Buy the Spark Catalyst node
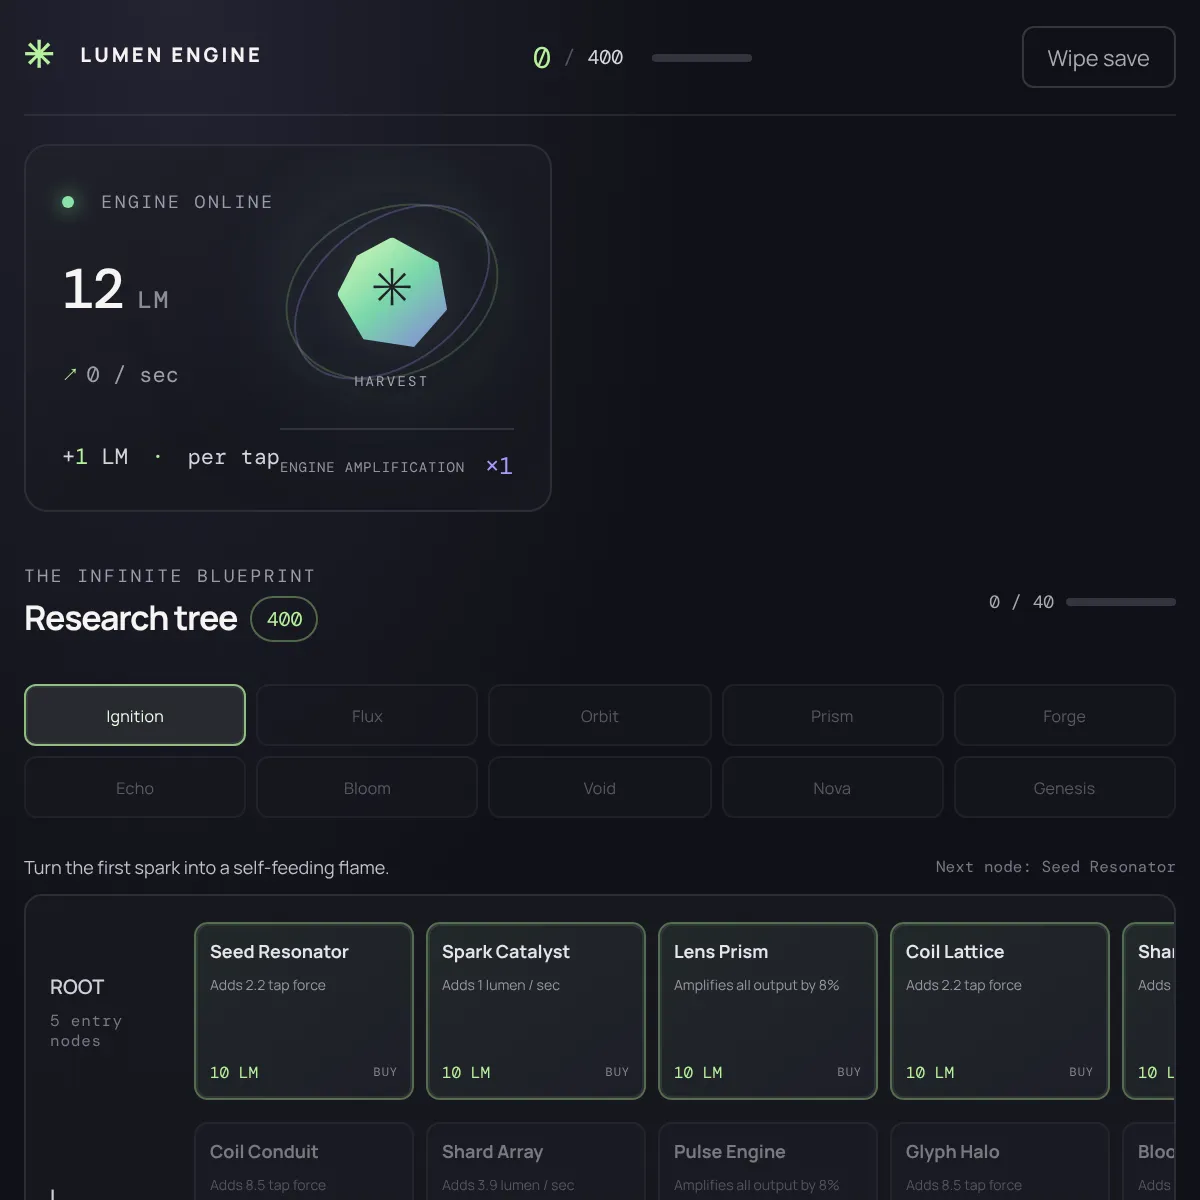Screen dimensions: 1200x1200 coord(536,1011)
